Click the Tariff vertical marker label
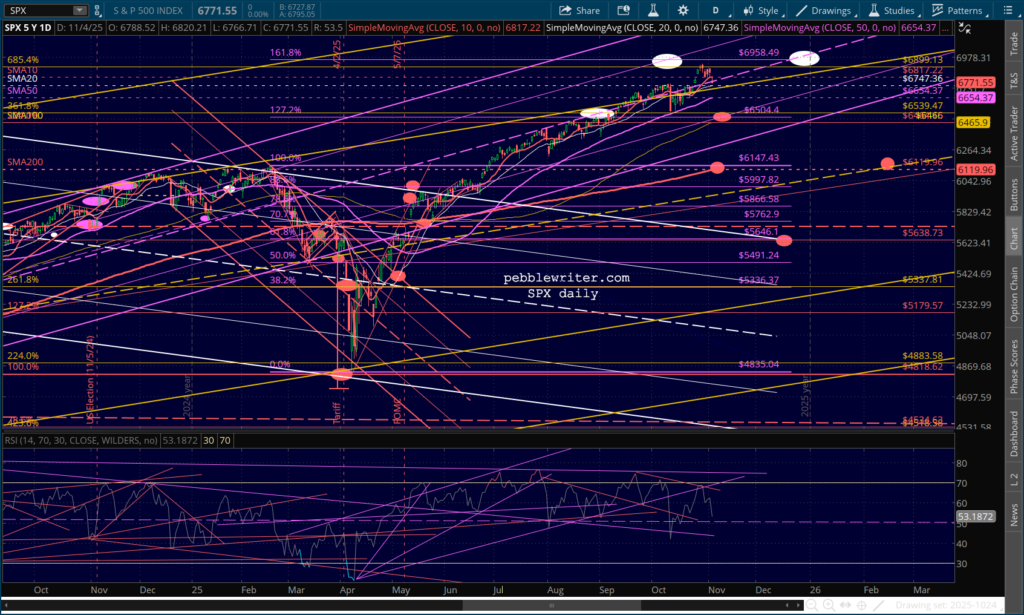1024x615 pixels. click(x=336, y=413)
